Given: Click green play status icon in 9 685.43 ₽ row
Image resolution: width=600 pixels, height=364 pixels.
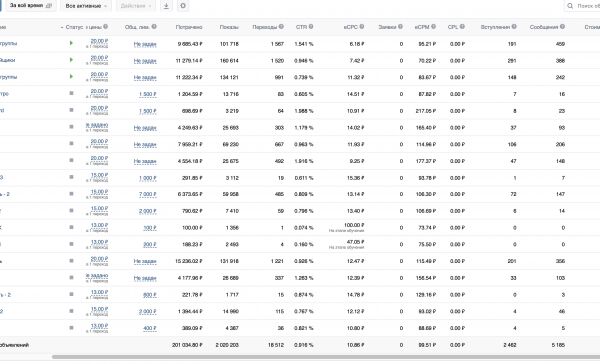Looking at the screenshot, I should (x=71, y=43).
